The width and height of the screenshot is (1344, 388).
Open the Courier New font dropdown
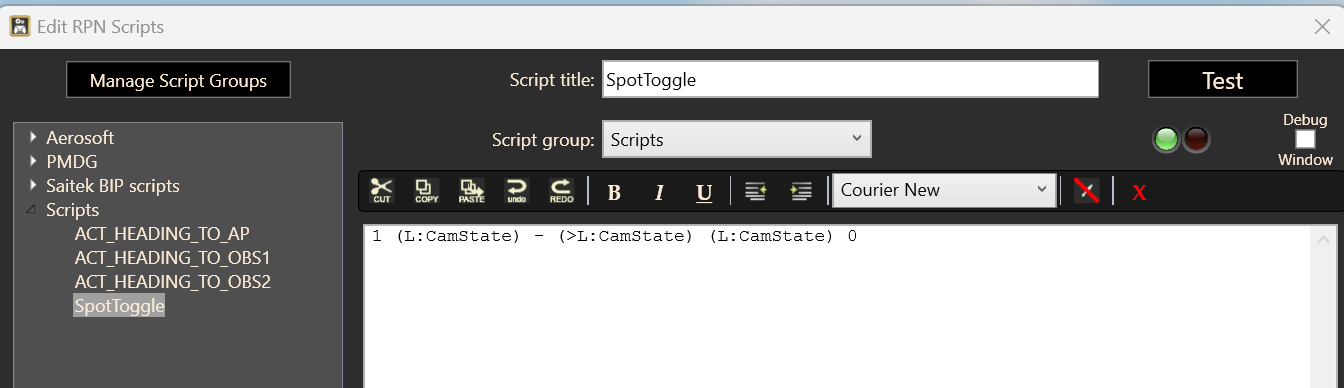[944, 190]
